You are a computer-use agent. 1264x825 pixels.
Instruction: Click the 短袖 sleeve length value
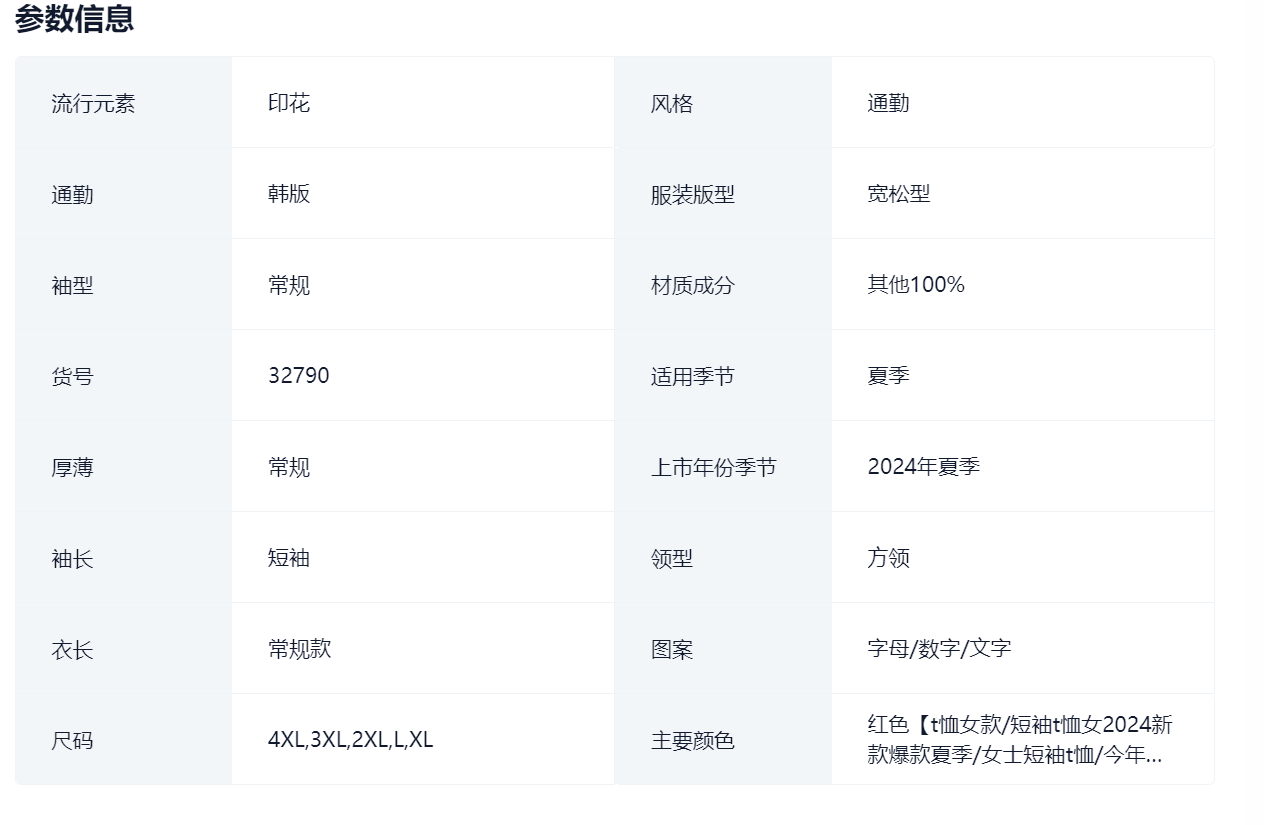(x=289, y=558)
